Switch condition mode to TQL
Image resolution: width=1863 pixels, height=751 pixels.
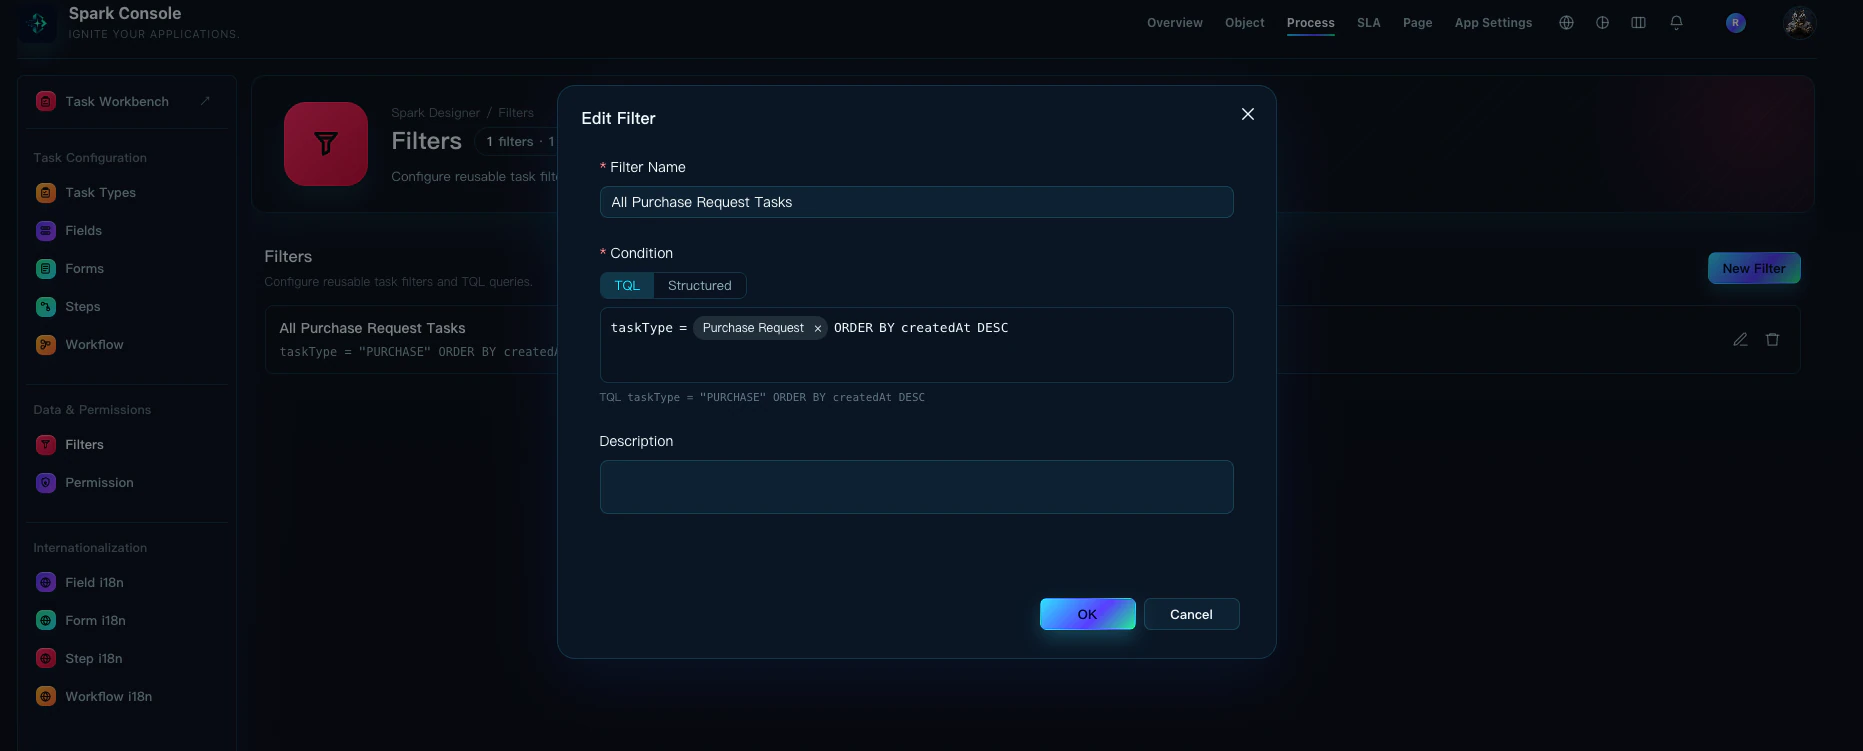pos(627,286)
